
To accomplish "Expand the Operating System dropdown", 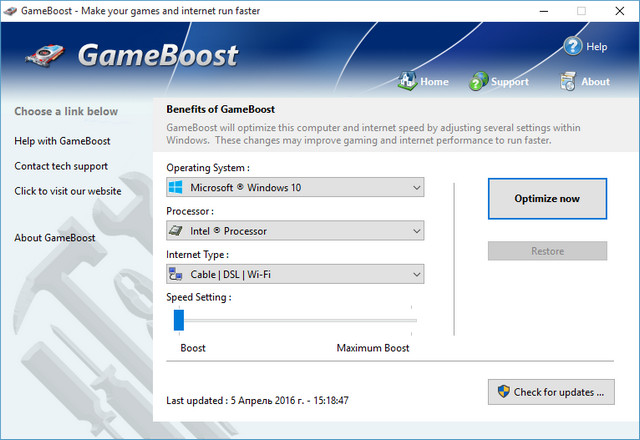I will pos(416,188).
